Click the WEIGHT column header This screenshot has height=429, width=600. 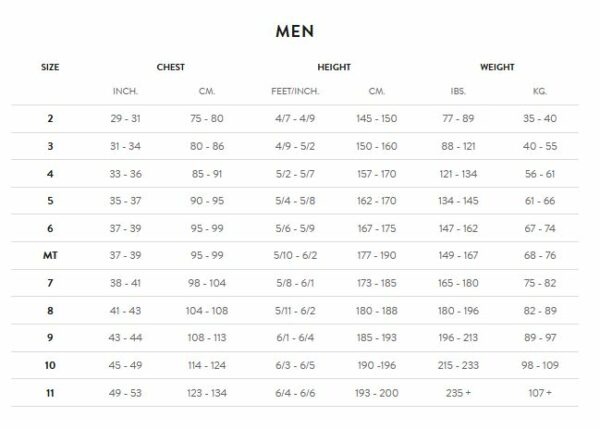point(497,67)
